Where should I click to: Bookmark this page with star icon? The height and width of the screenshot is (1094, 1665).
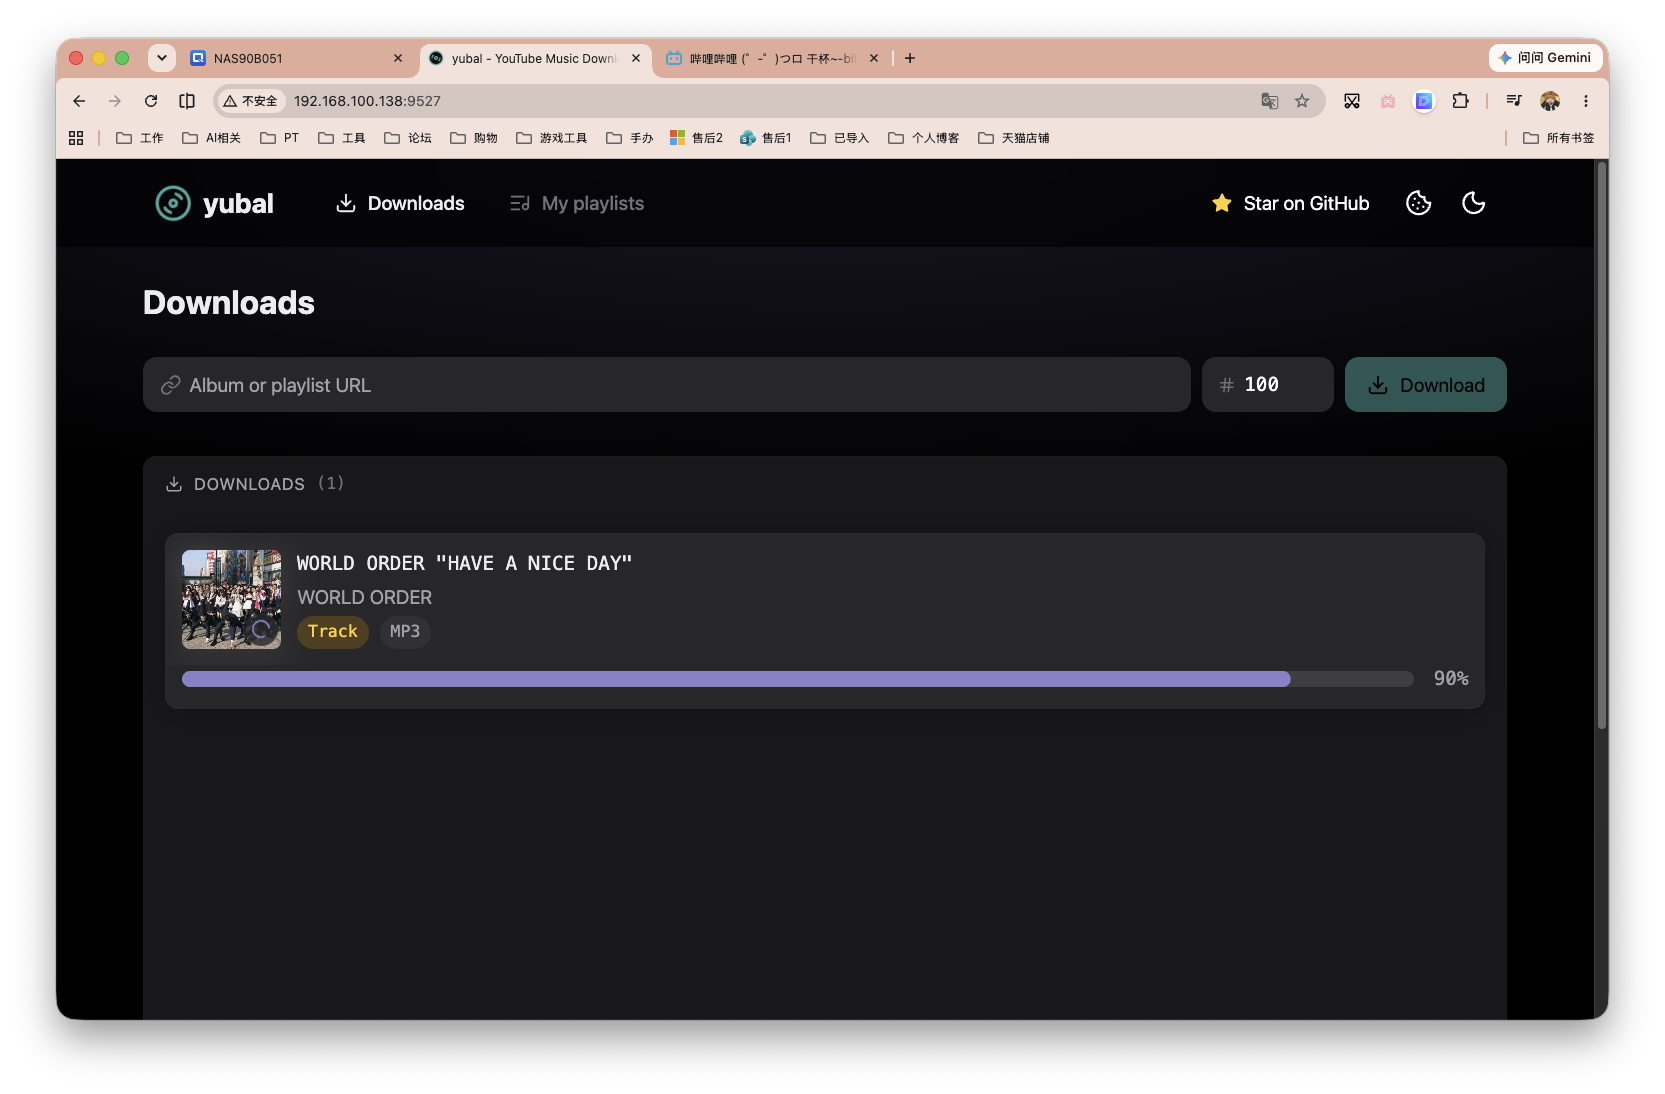1301,101
